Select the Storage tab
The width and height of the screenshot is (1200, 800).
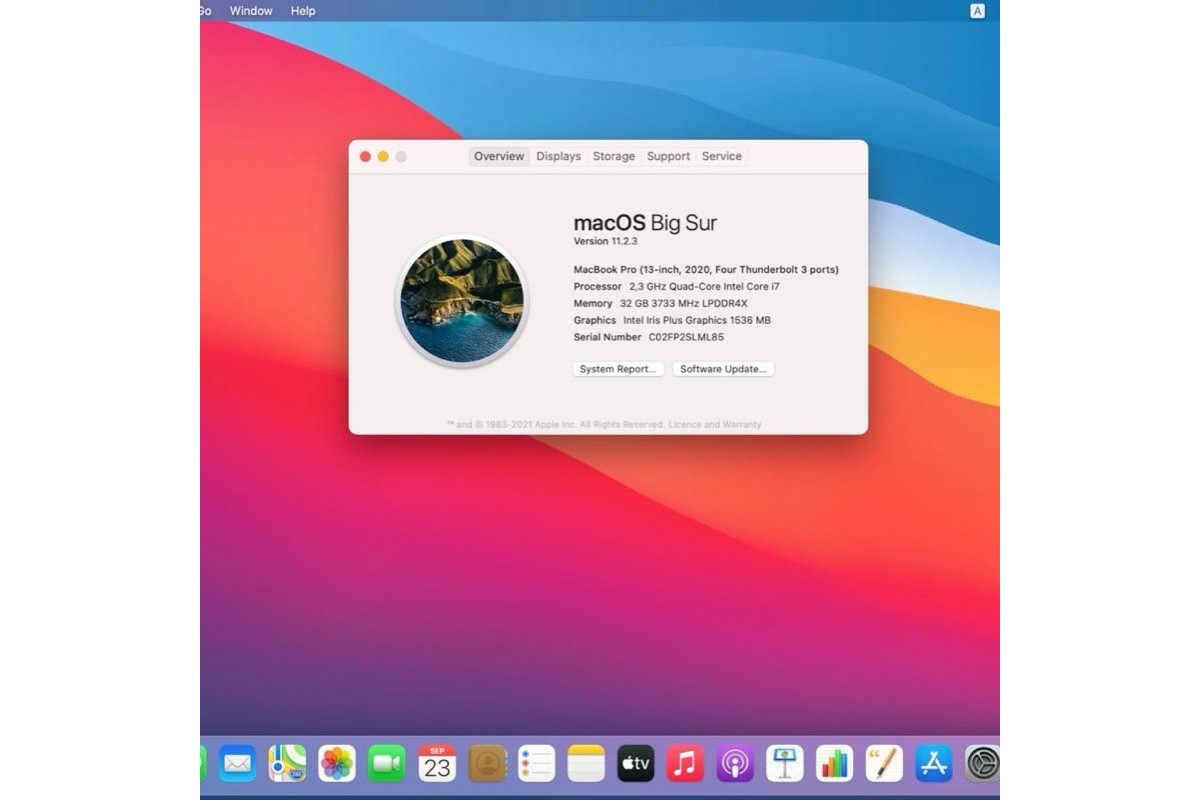(613, 156)
